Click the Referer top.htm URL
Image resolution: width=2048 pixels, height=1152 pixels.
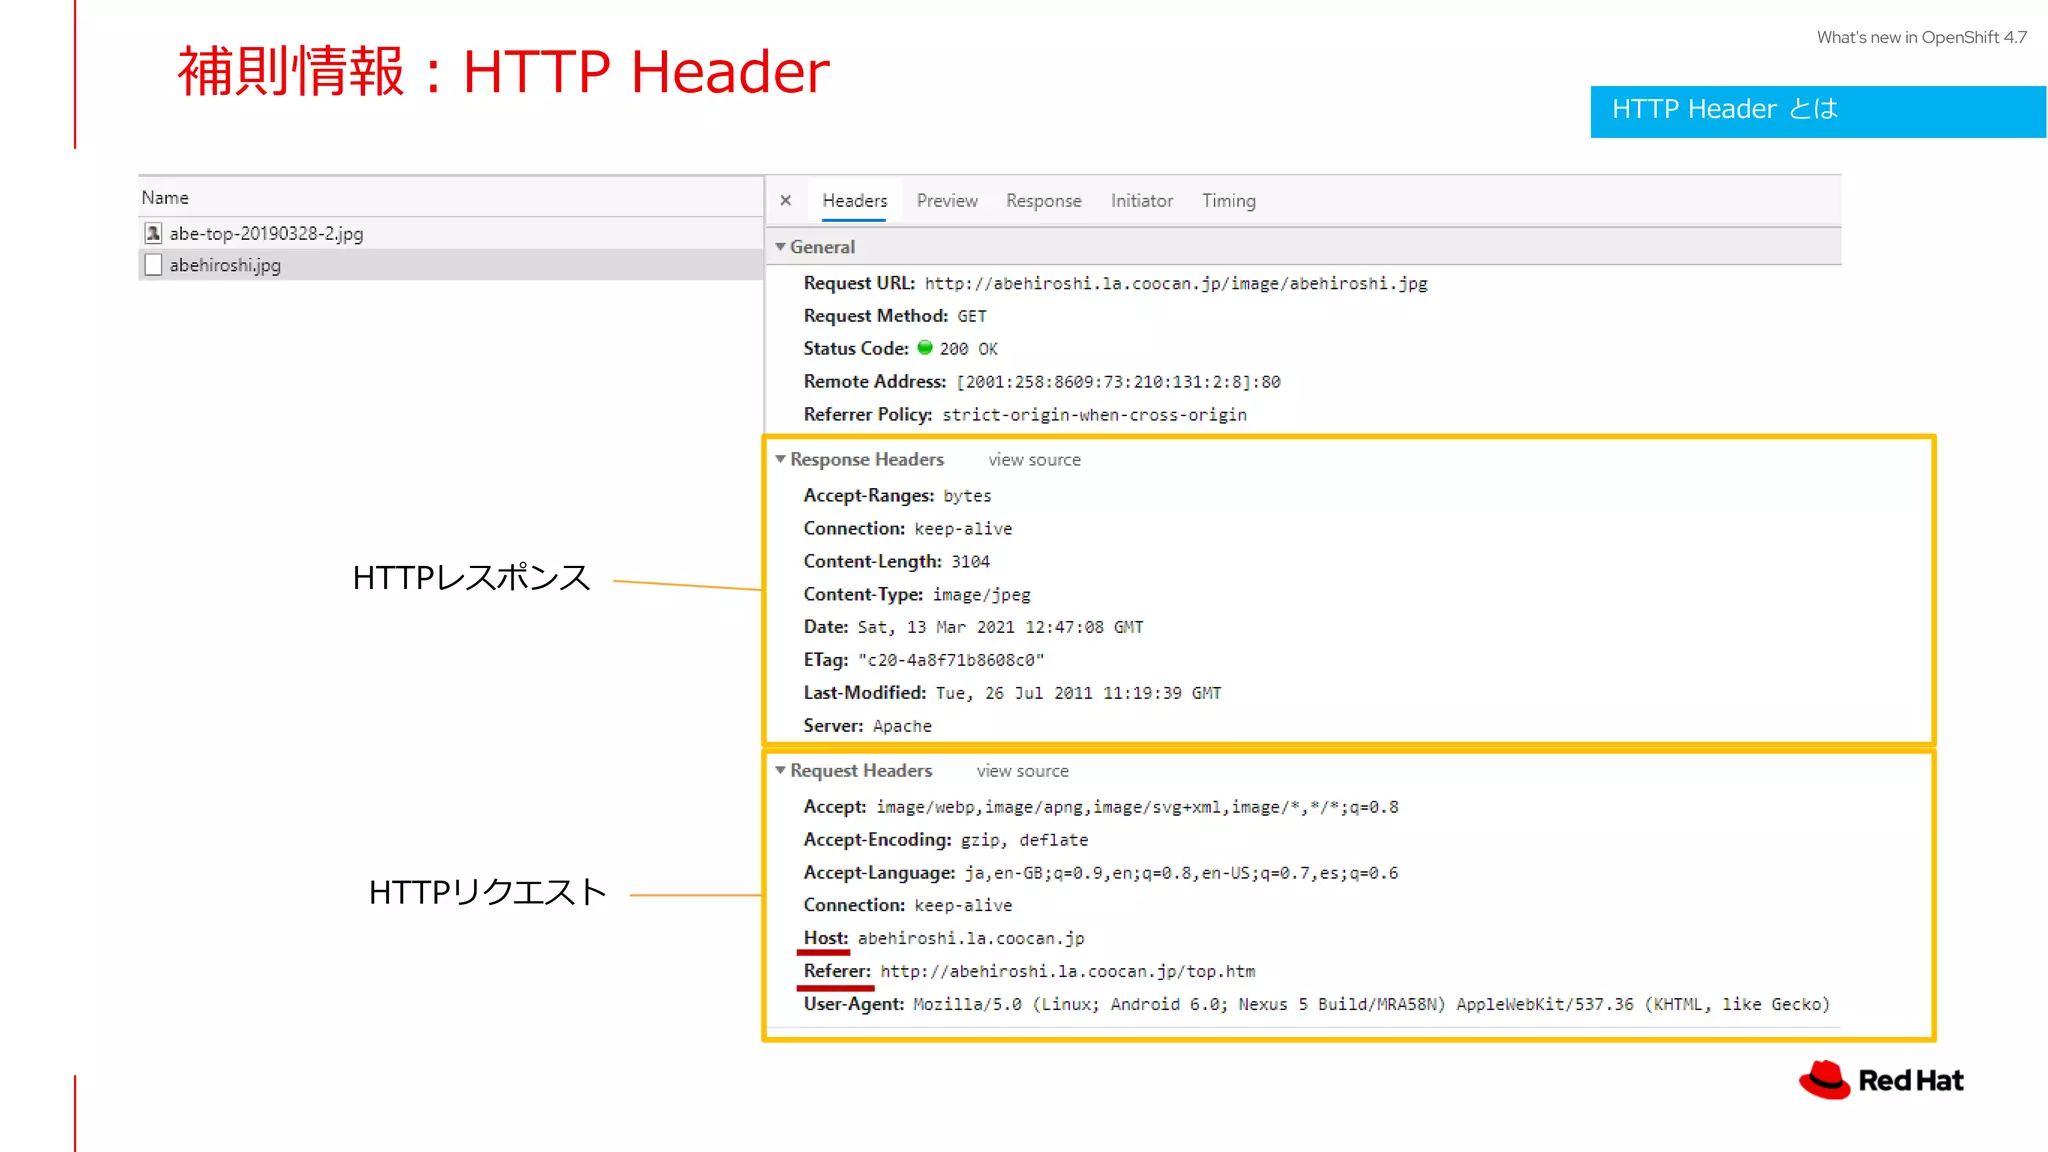[x=1067, y=972]
